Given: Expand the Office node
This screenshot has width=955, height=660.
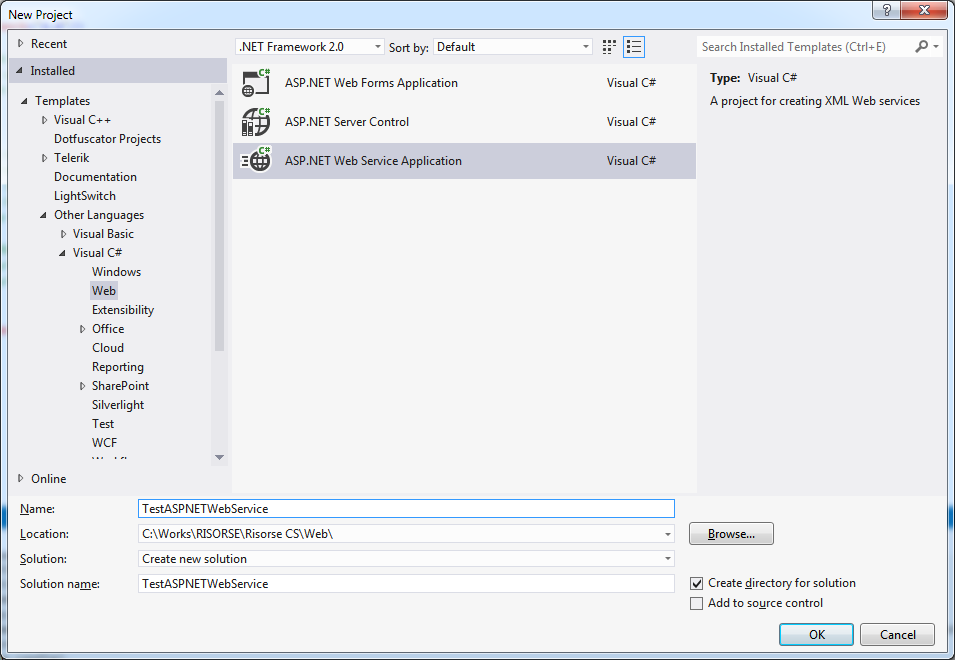Looking at the screenshot, I should coord(82,329).
